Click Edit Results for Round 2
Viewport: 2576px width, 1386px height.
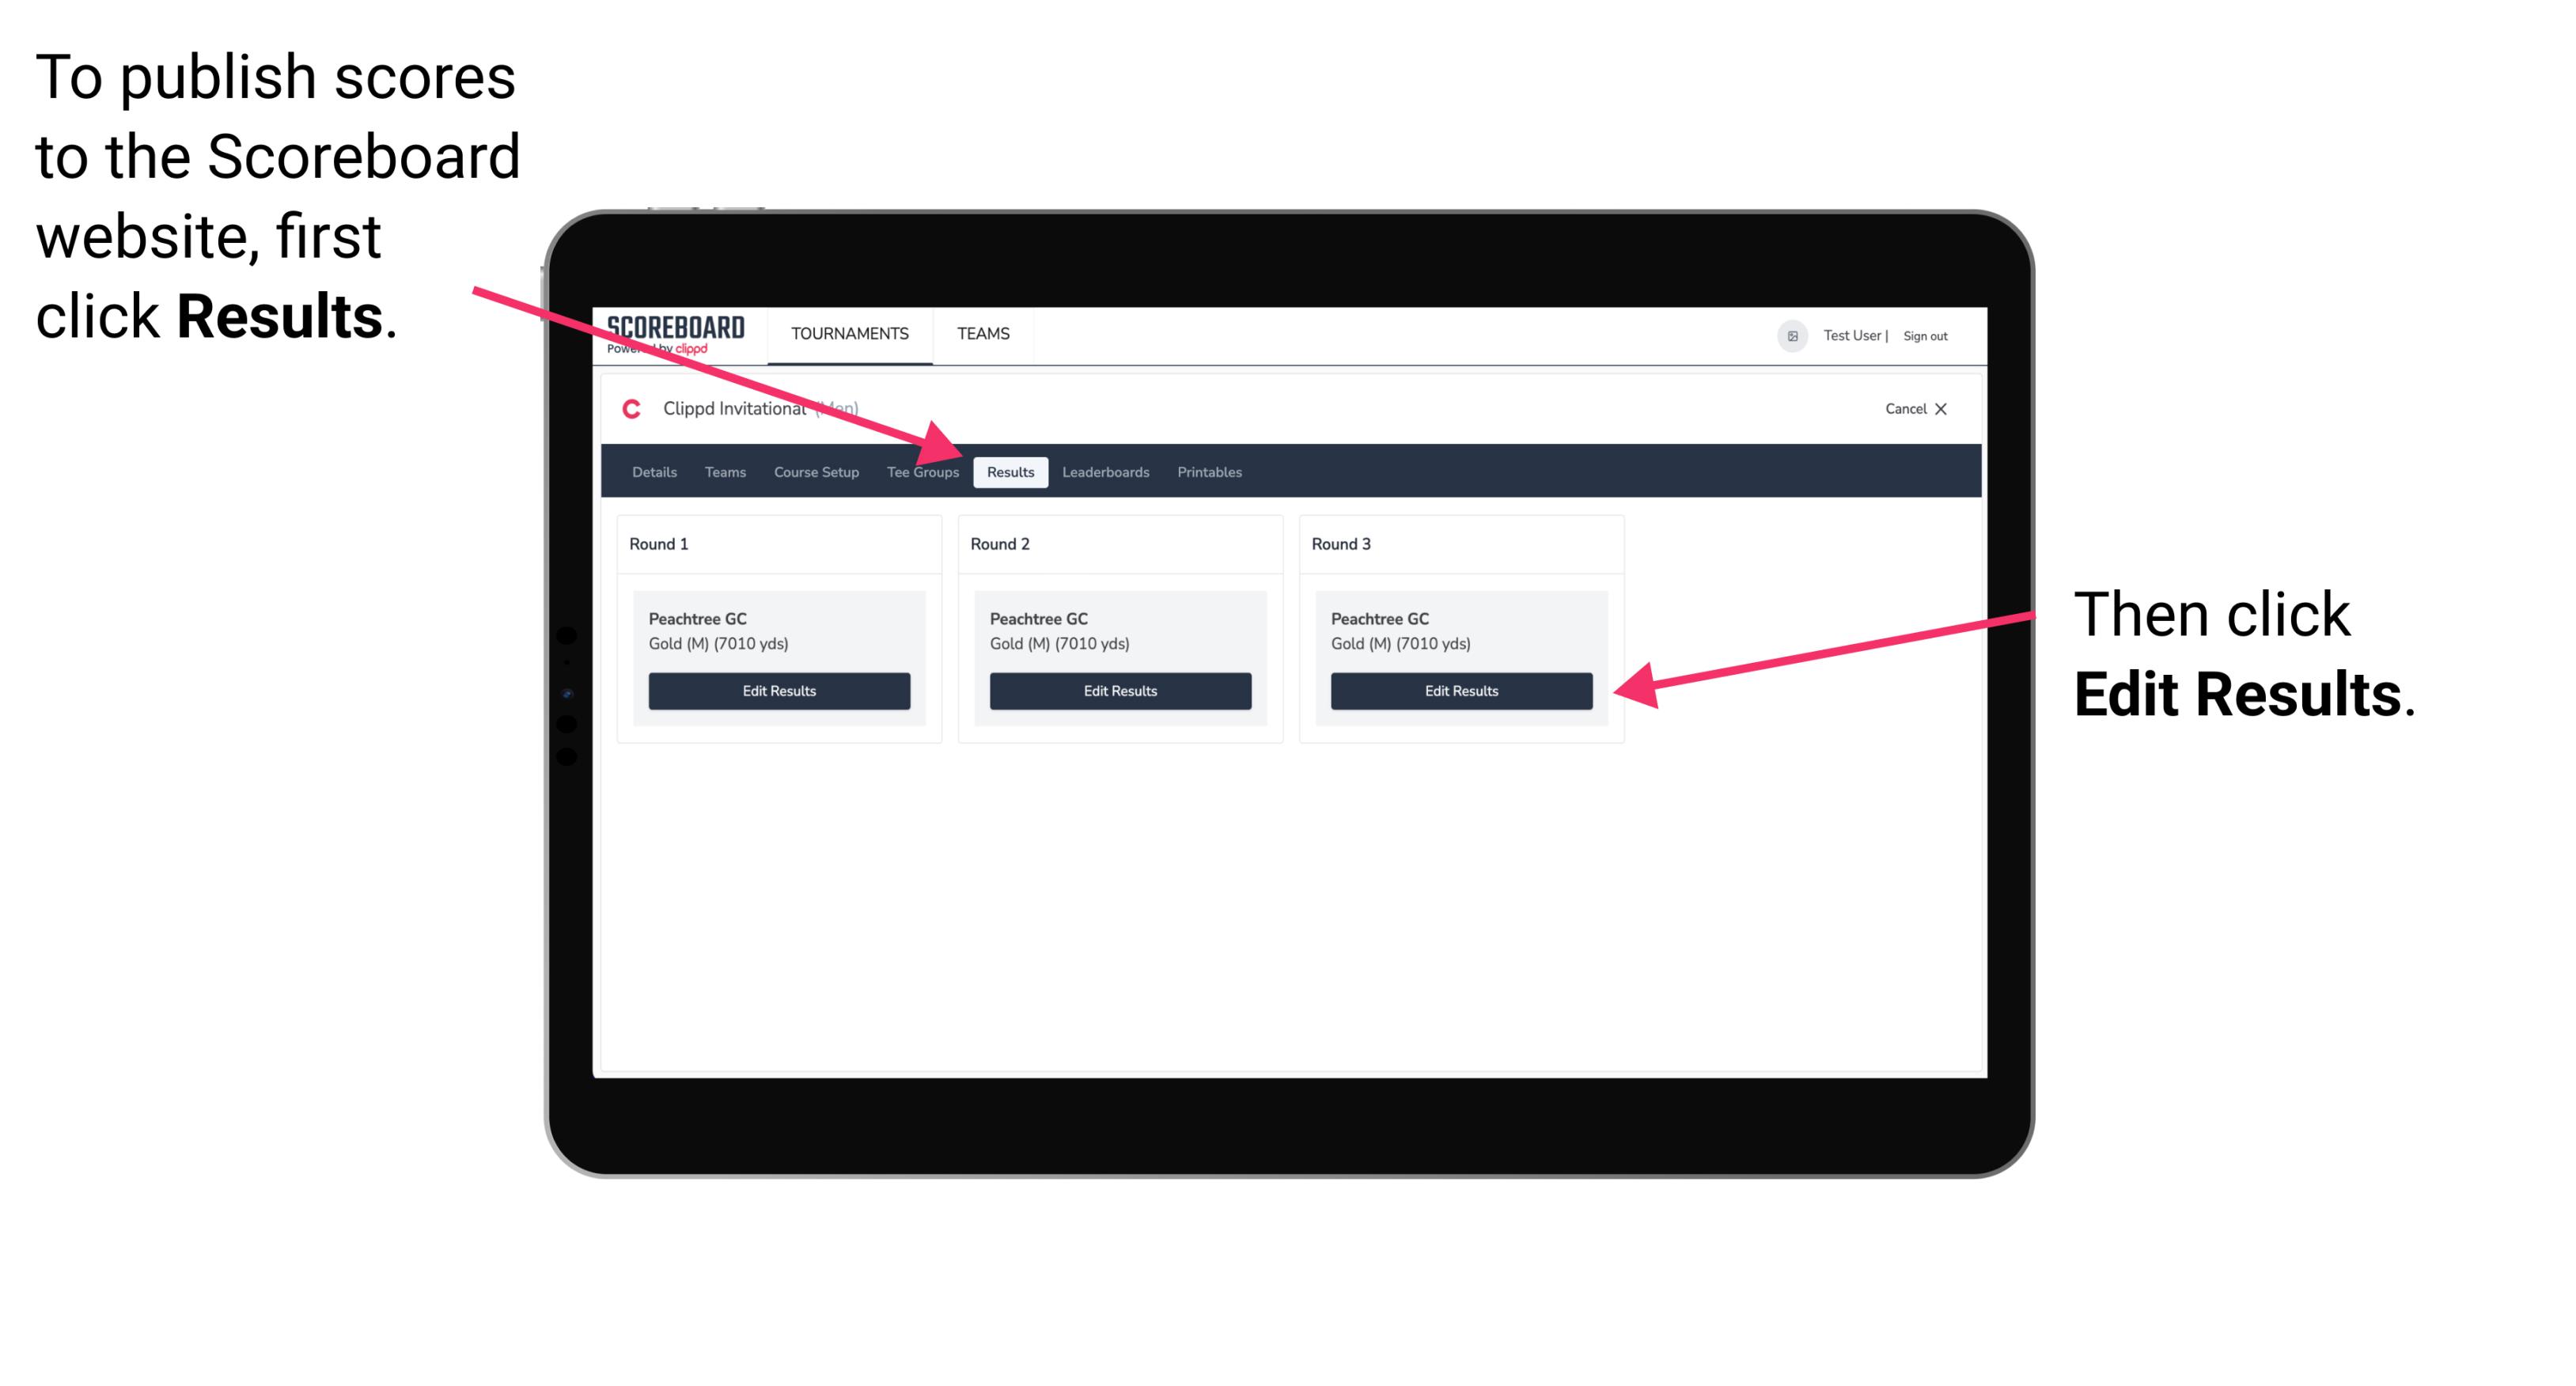(1123, 691)
